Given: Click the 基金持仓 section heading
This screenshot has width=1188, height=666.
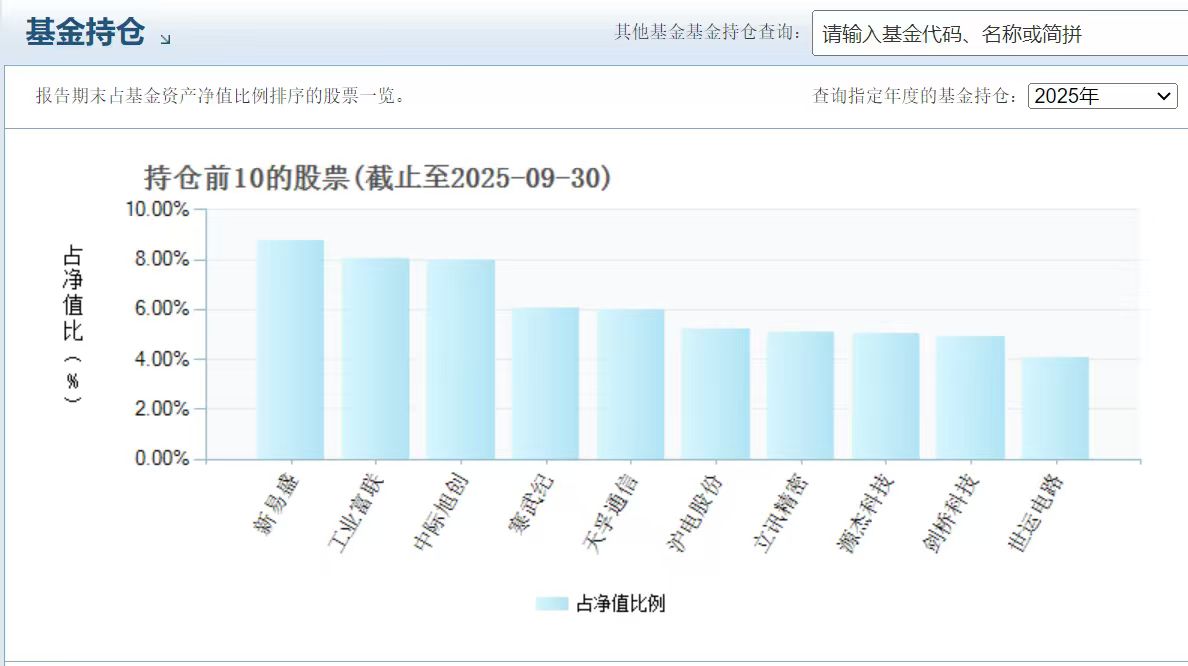Looking at the screenshot, I should [x=85, y=32].
